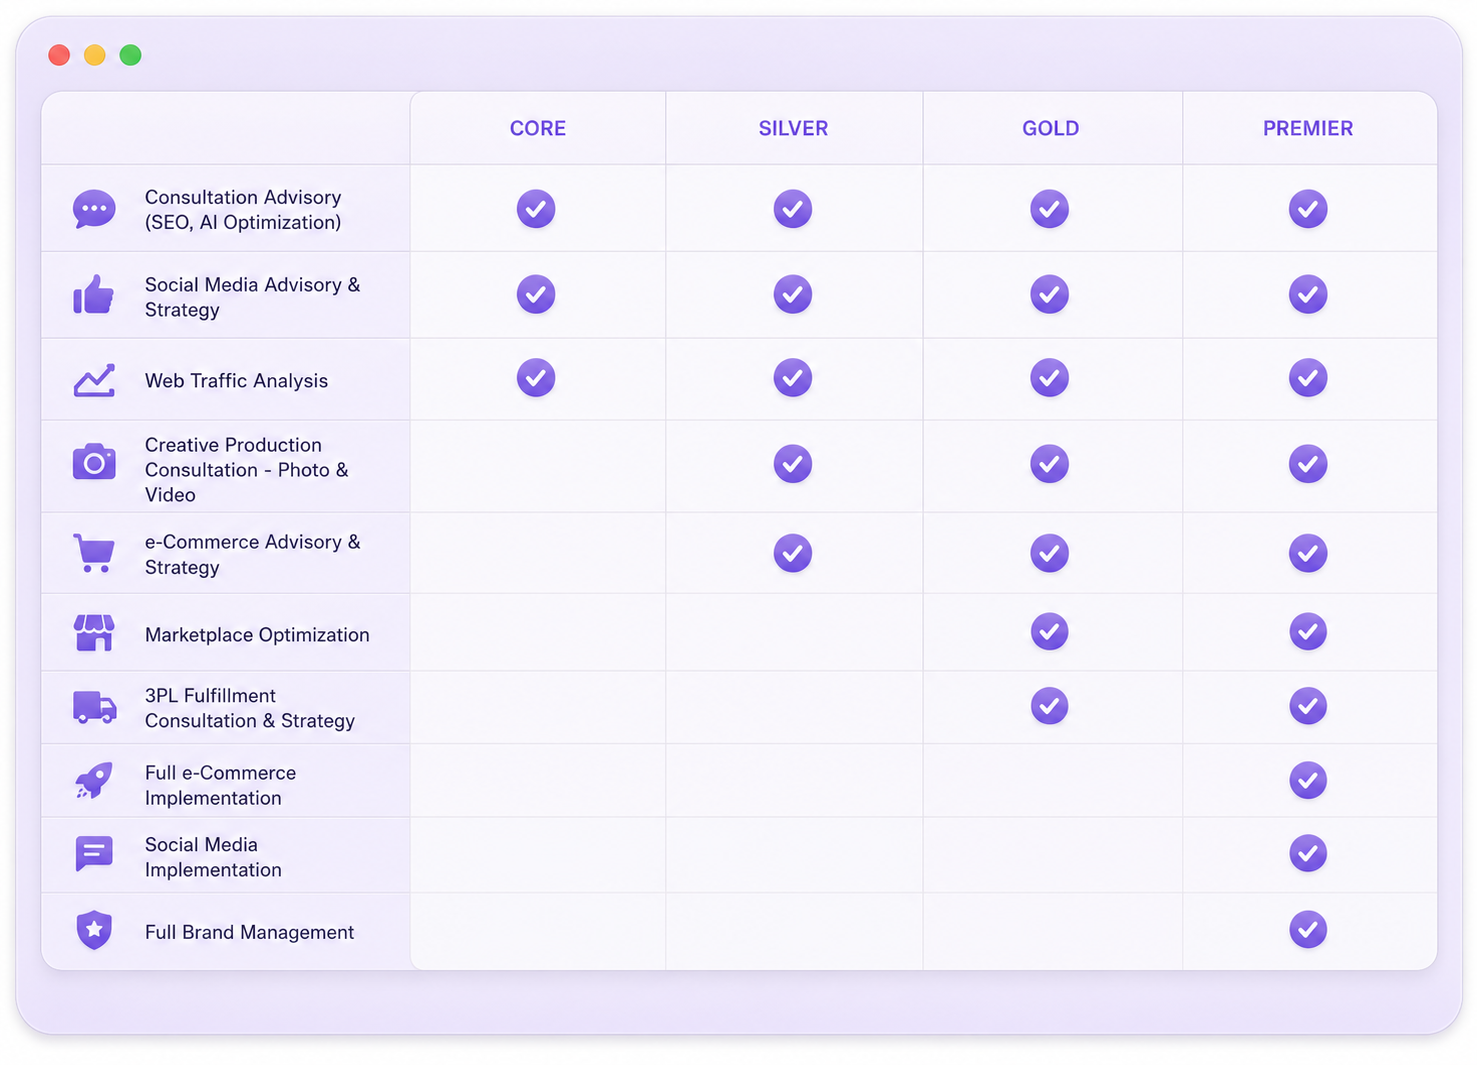This screenshot has width=1477, height=1065.
Task: Click the Premier checkmark for Marketplace Optimization
Action: [1308, 632]
